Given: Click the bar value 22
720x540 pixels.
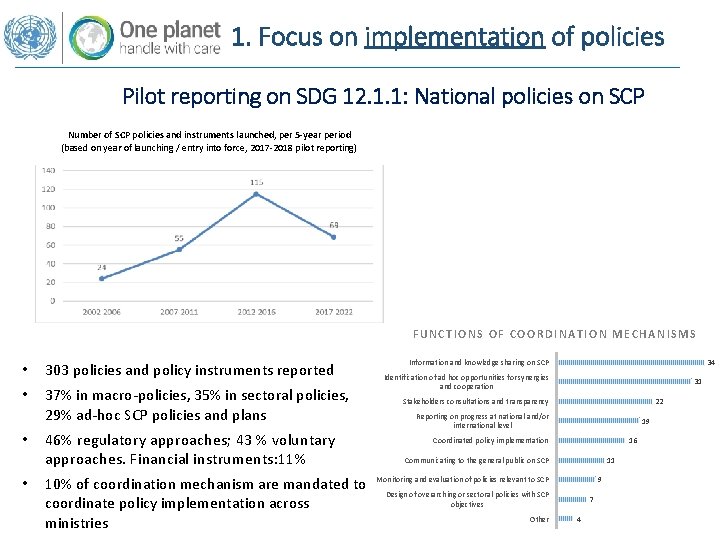Looking at the screenshot, I should (x=659, y=401).
